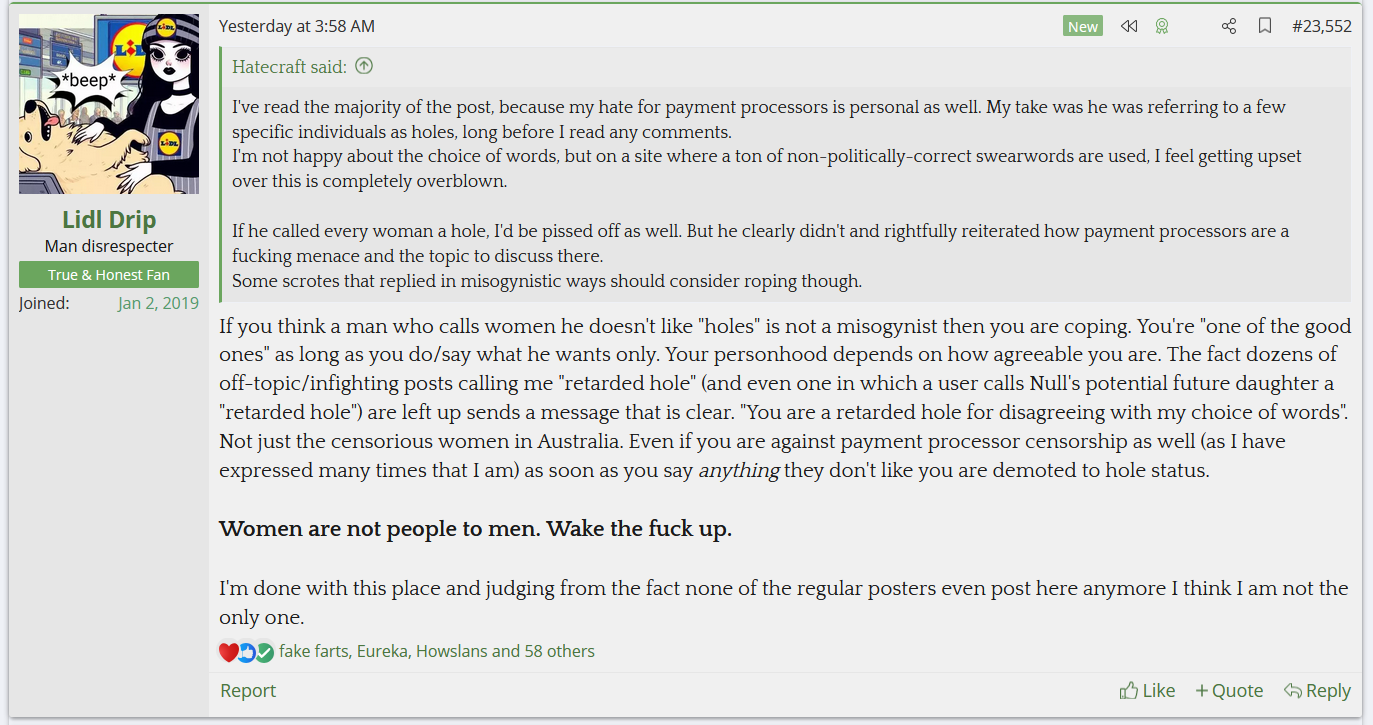Screen dimensions: 1373x725
Task: Report this post
Action: (x=248, y=691)
